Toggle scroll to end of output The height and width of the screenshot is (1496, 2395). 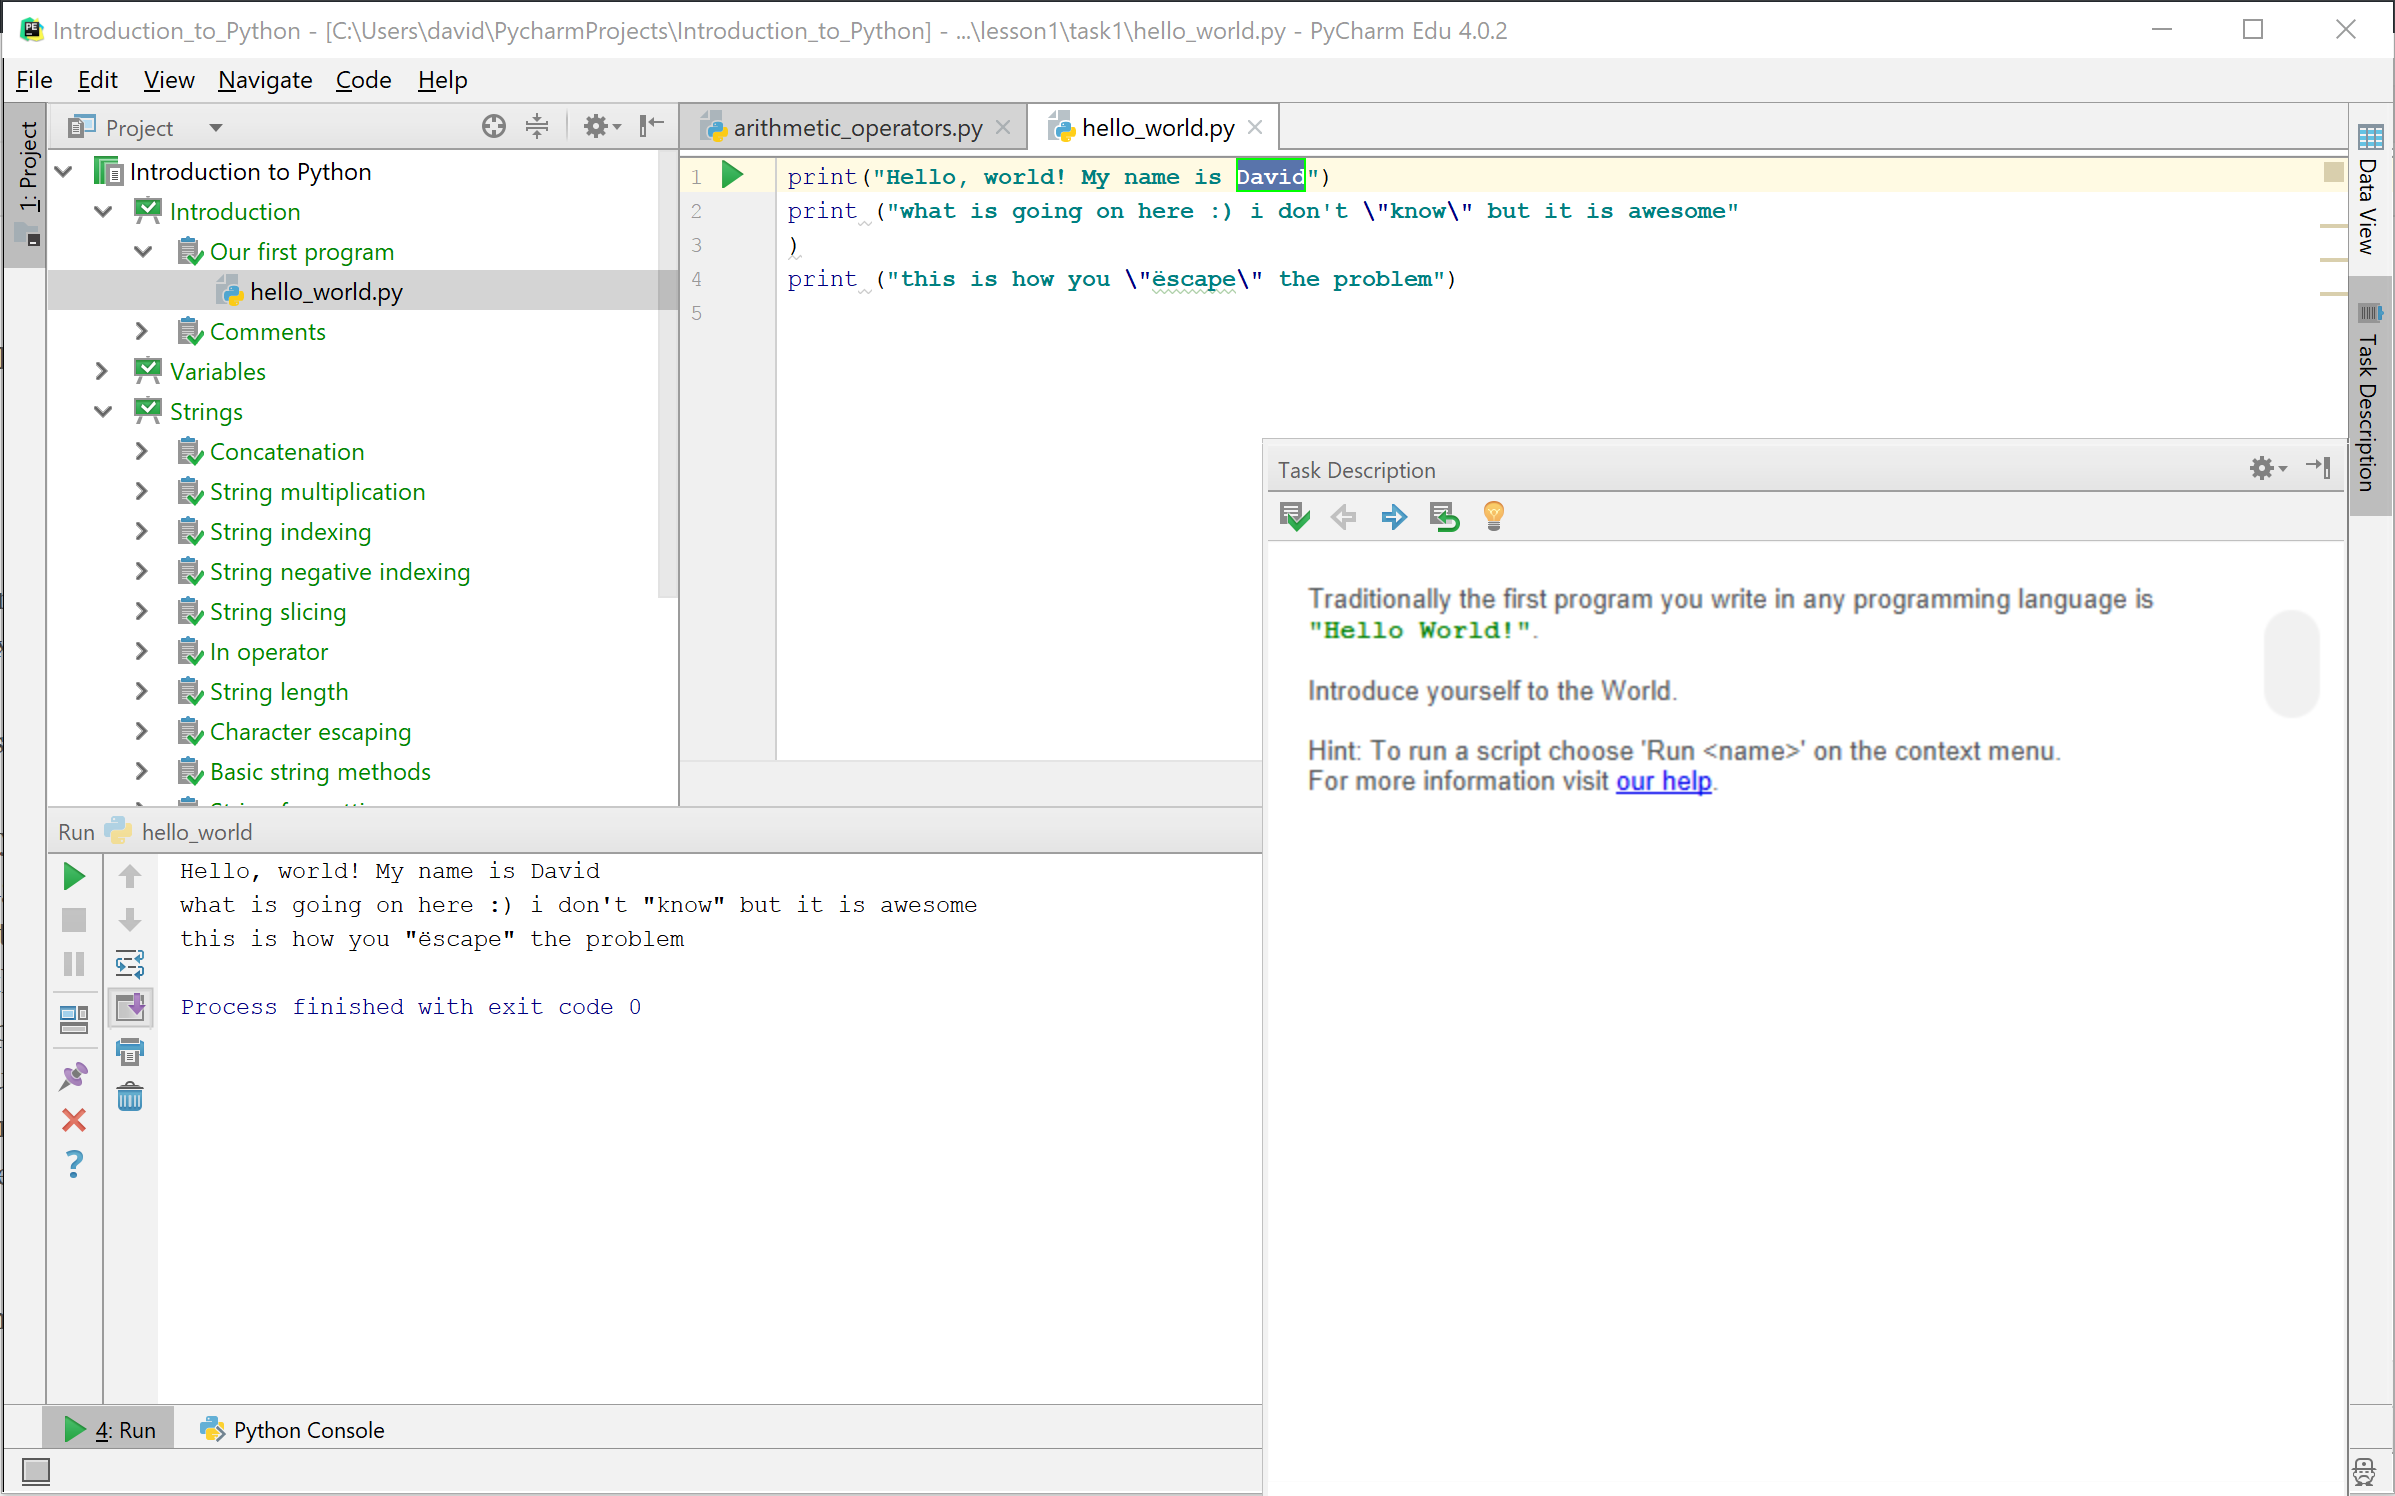coord(130,1008)
